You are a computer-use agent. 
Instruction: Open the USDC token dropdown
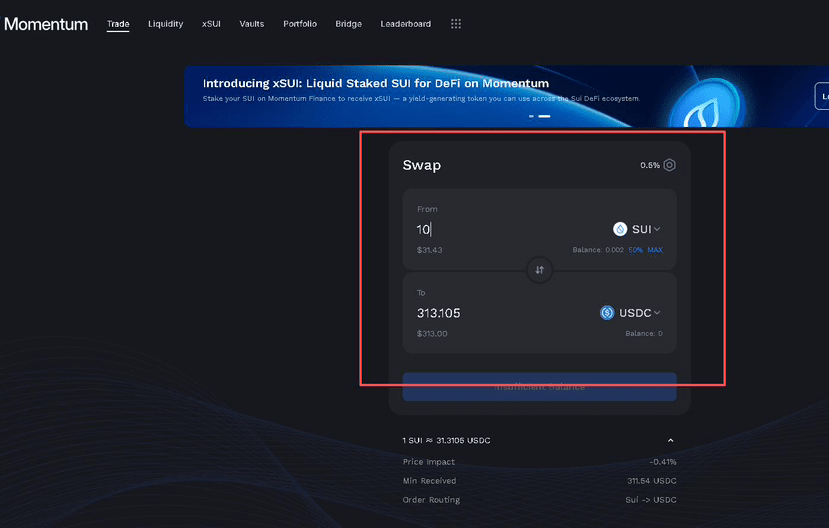point(632,313)
